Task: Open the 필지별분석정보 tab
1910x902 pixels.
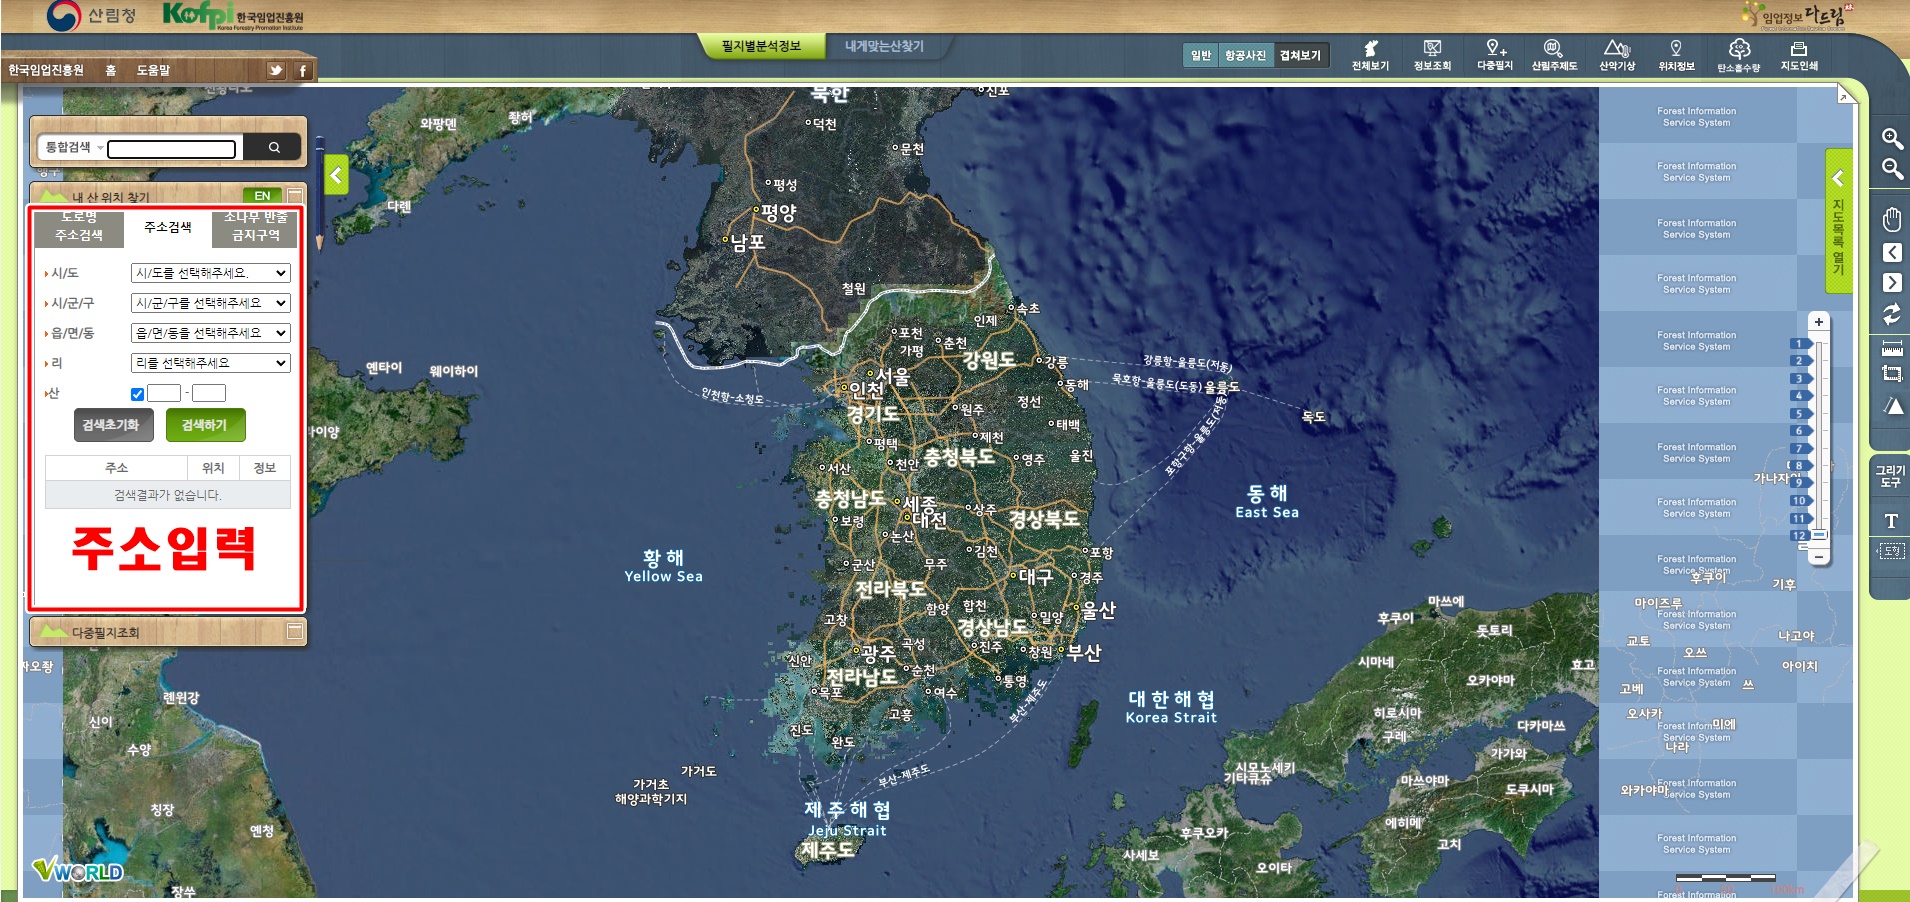Action: (x=761, y=46)
